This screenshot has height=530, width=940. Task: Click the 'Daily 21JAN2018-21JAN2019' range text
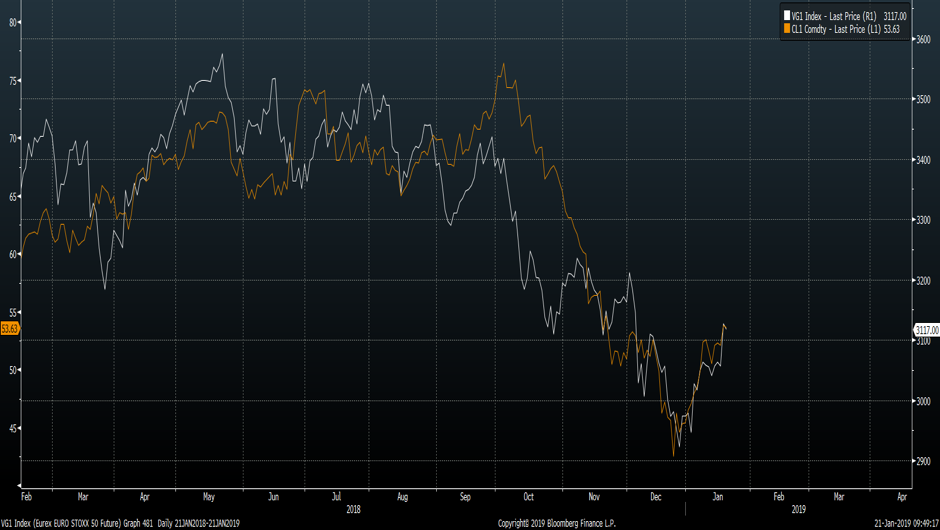199,524
